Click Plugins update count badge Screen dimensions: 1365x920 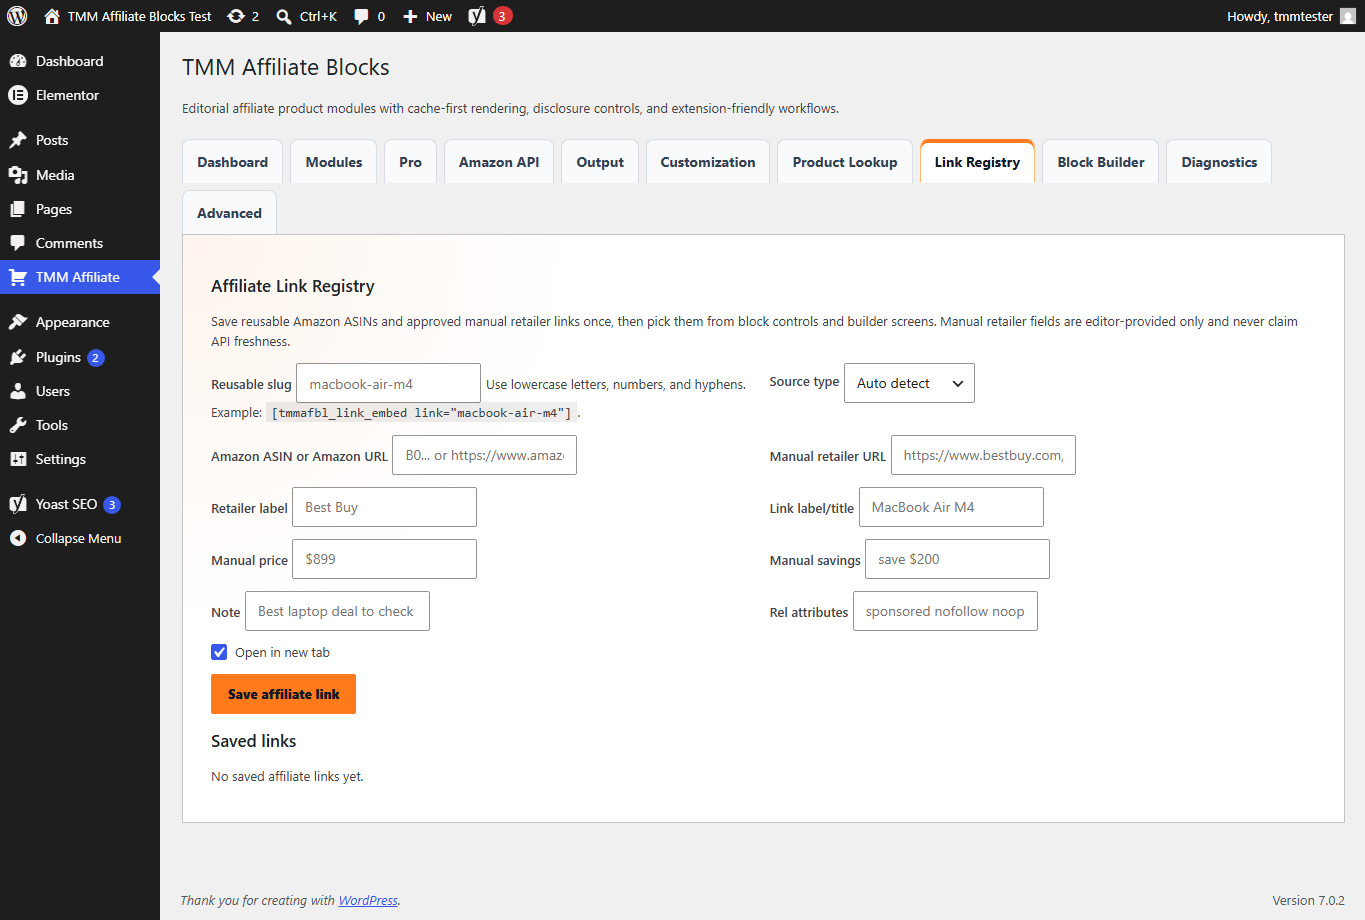[x=95, y=357]
